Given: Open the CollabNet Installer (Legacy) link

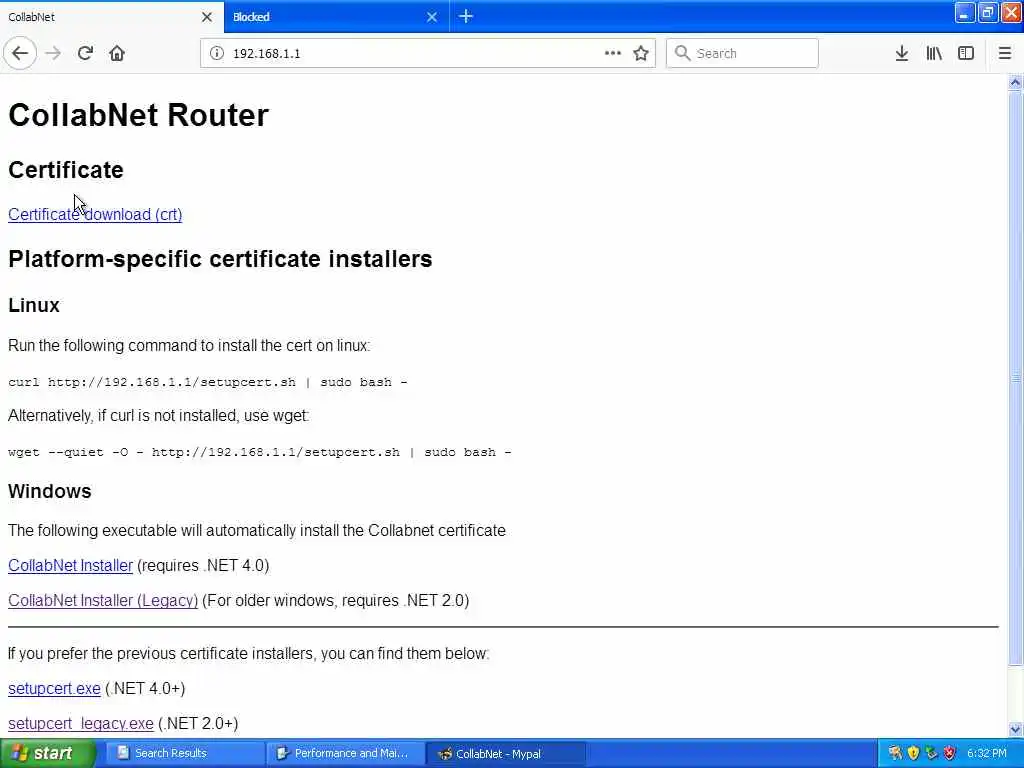Looking at the screenshot, I should (103, 600).
